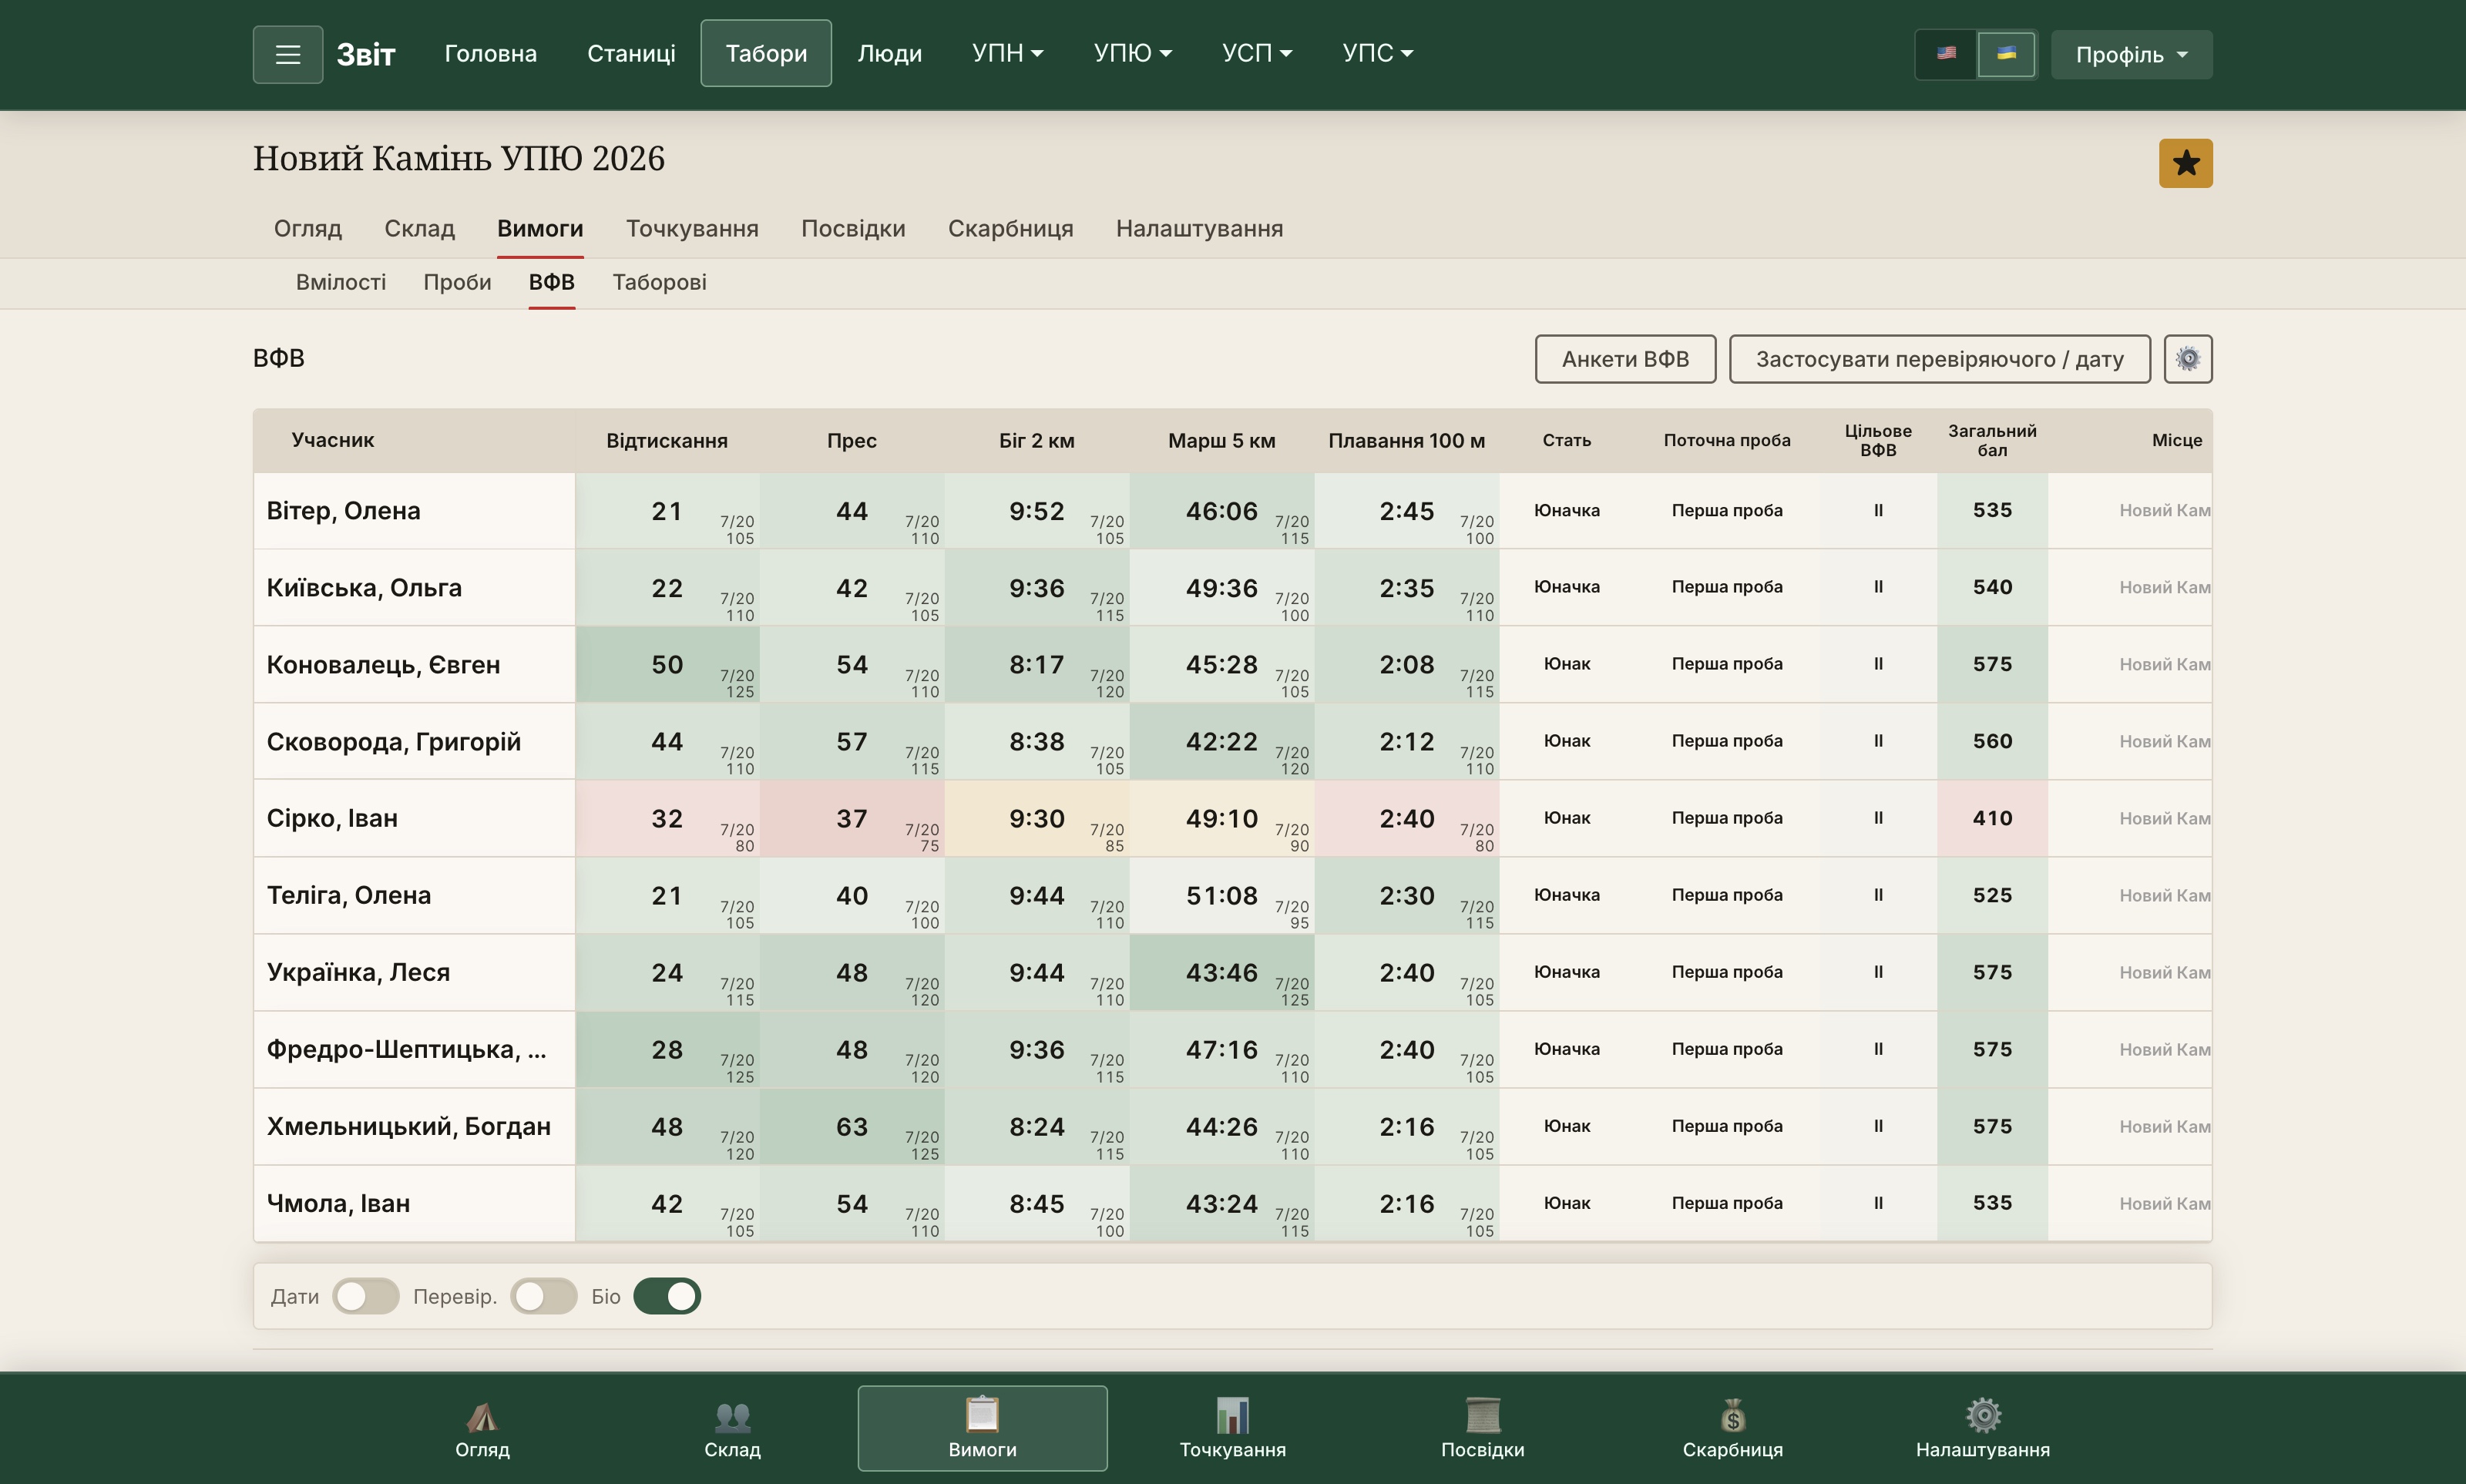This screenshot has width=2466, height=1484.
Task: Select the Вимоги camp tab
Action: pyautogui.click(x=540, y=228)
